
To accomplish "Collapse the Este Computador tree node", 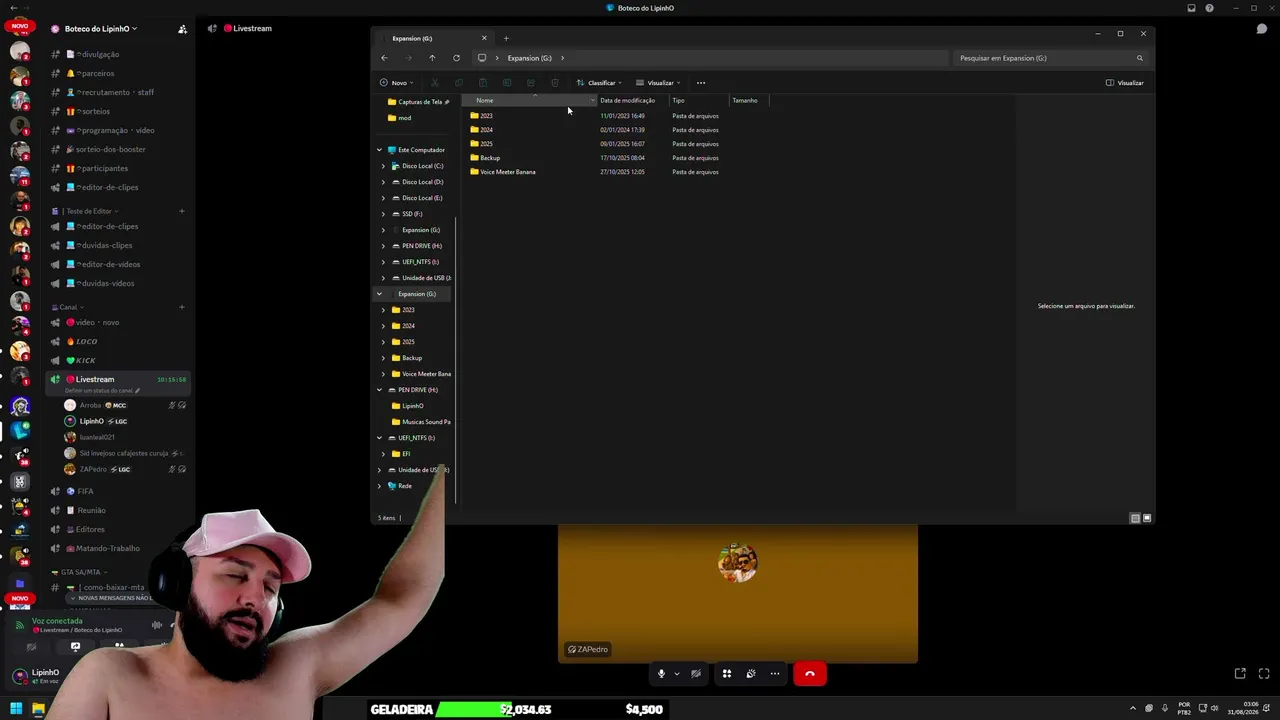I will [379, 150].
